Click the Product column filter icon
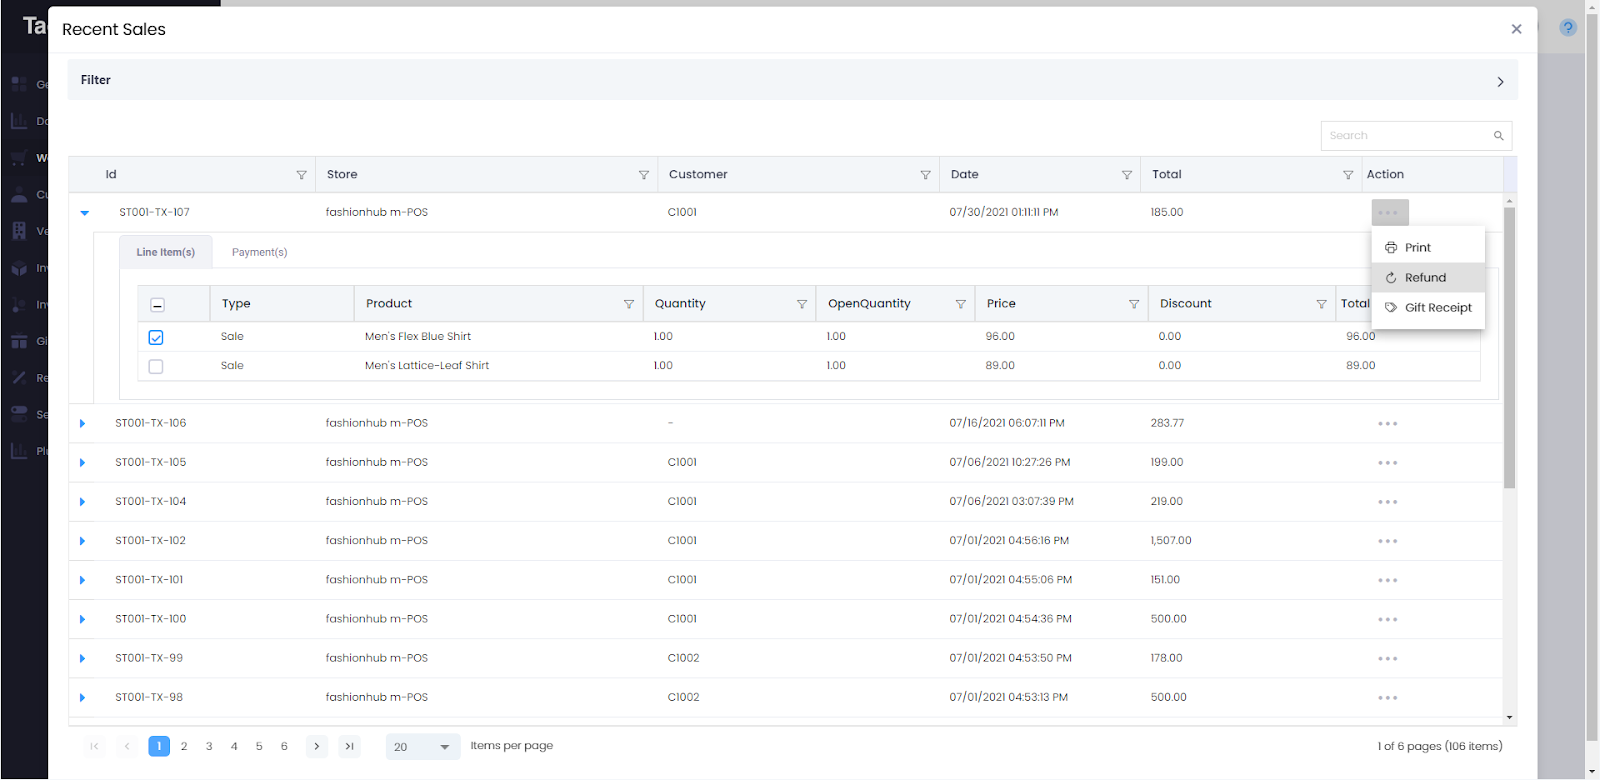 [629, 304]
